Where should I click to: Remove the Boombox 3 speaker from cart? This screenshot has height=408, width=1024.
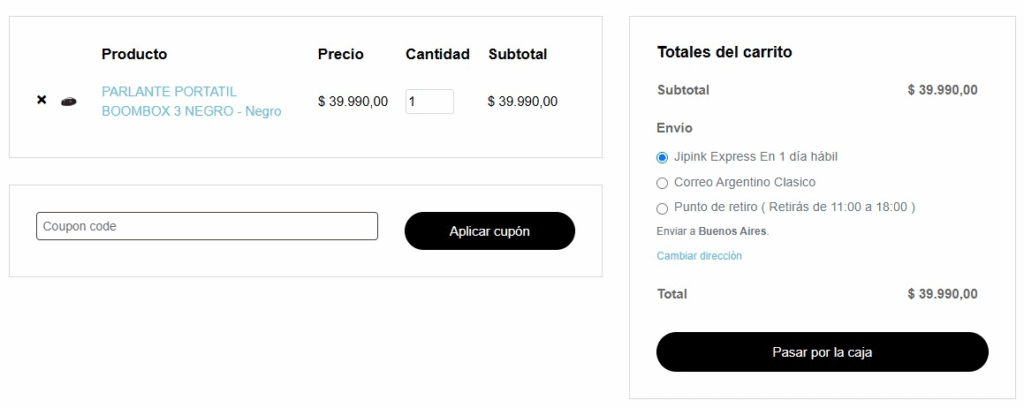click(x=42, y=100)
